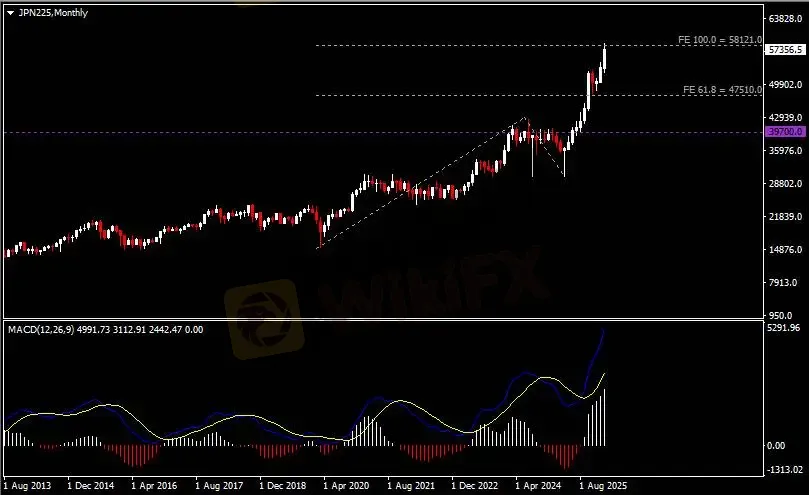This screenshot has width=809, height=495.
Task: Select the FE 61.8 = 47510.0 label
Action: (722, 90)
